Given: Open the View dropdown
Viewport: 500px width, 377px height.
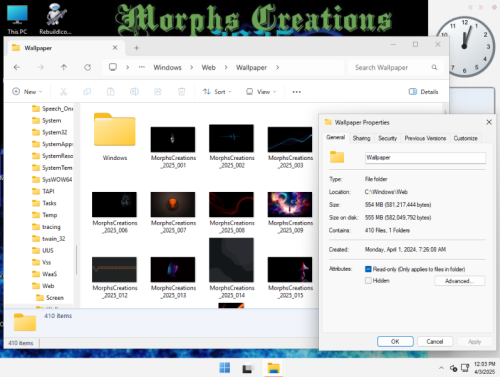Looking at the screenshot, I should coord(261,92).
